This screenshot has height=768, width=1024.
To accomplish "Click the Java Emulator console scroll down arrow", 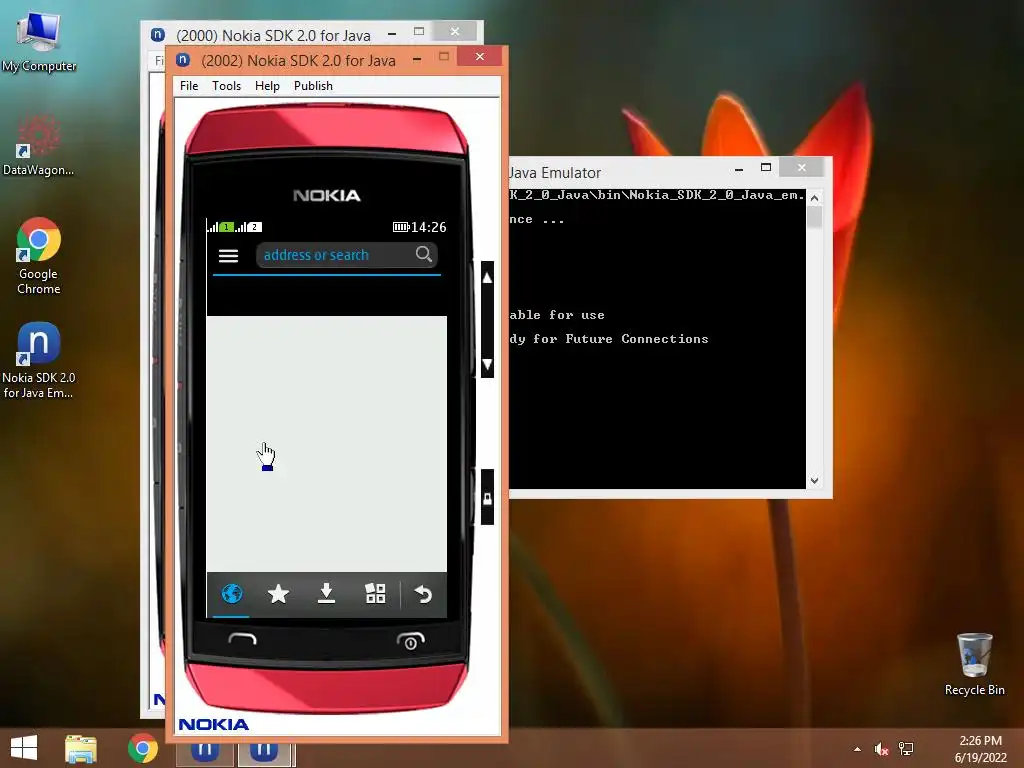I will (x=814, y=481).
